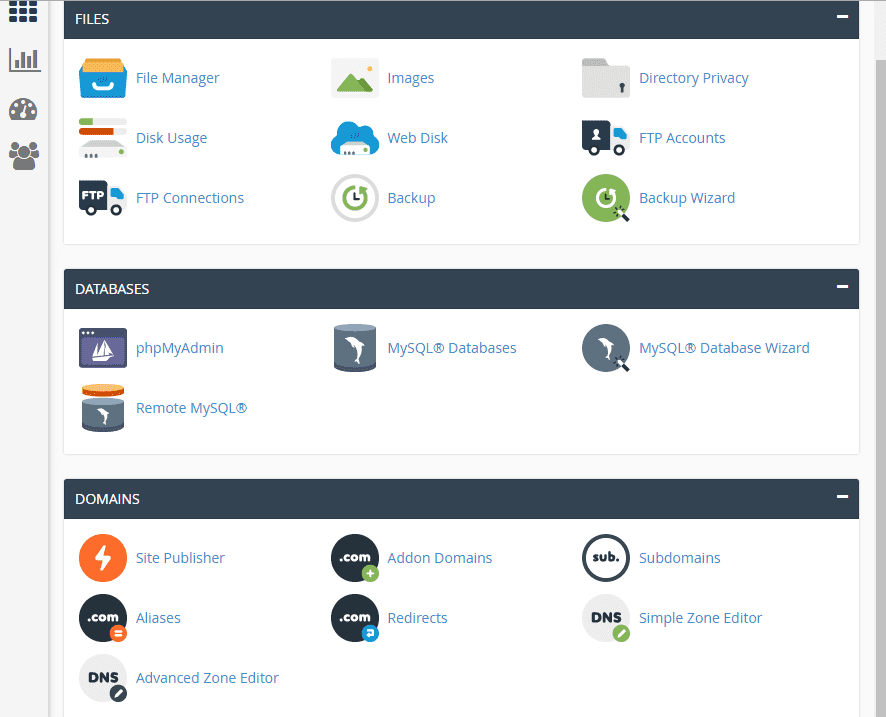Launch phpMyAdmin

[x=179, y=347]
